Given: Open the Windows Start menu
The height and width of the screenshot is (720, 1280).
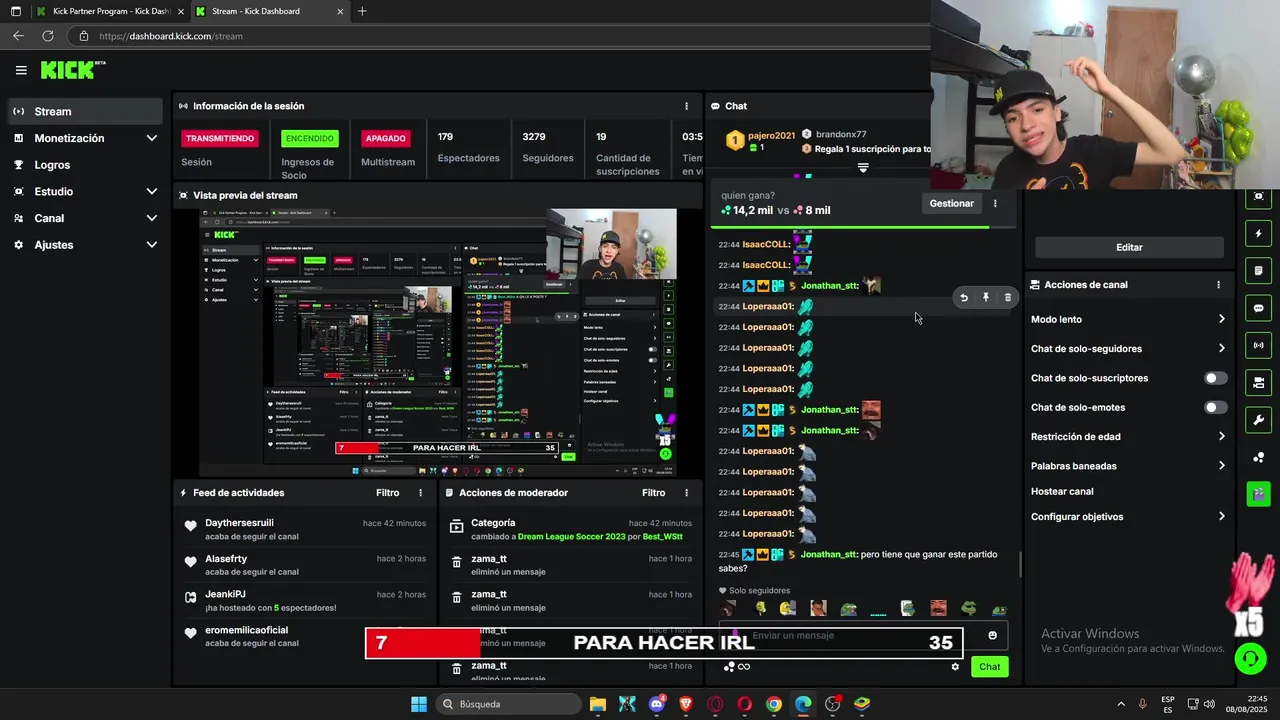Looking at the screenshot, I should tap(418, 704).
